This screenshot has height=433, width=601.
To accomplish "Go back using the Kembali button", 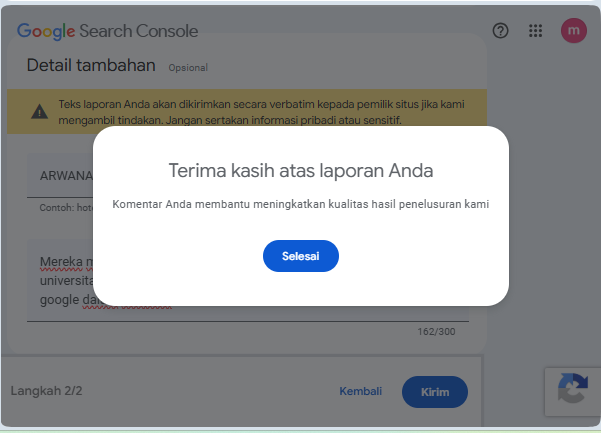I will pos(360,391).
